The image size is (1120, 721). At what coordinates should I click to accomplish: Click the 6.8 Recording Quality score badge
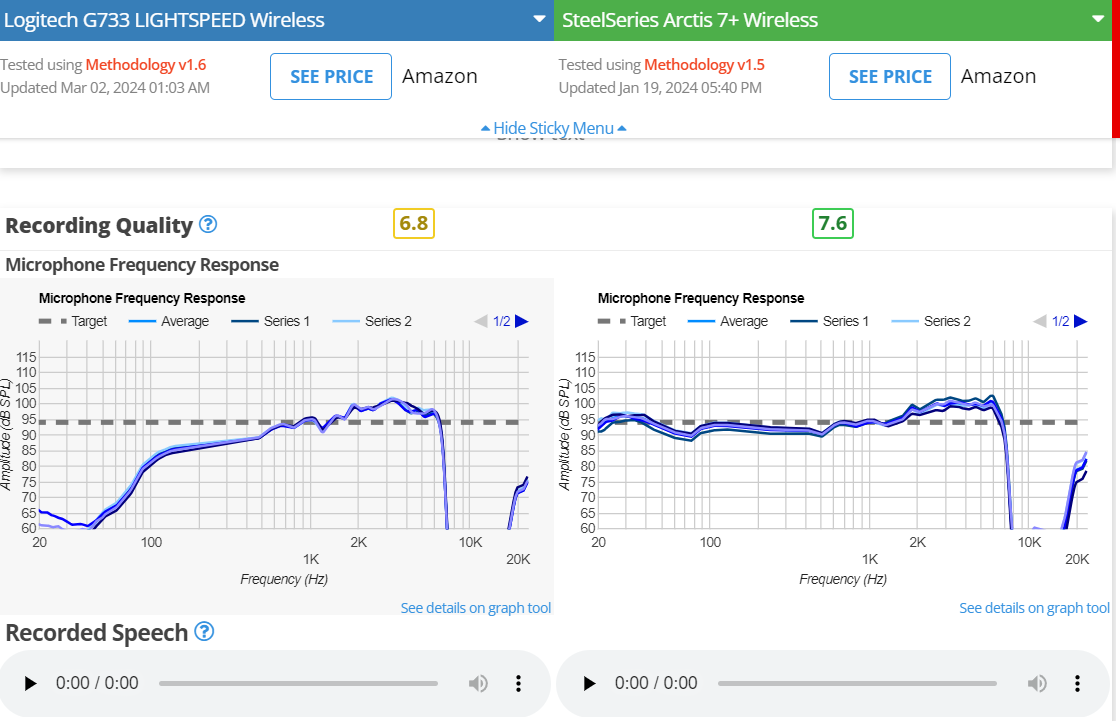(414, 224)
